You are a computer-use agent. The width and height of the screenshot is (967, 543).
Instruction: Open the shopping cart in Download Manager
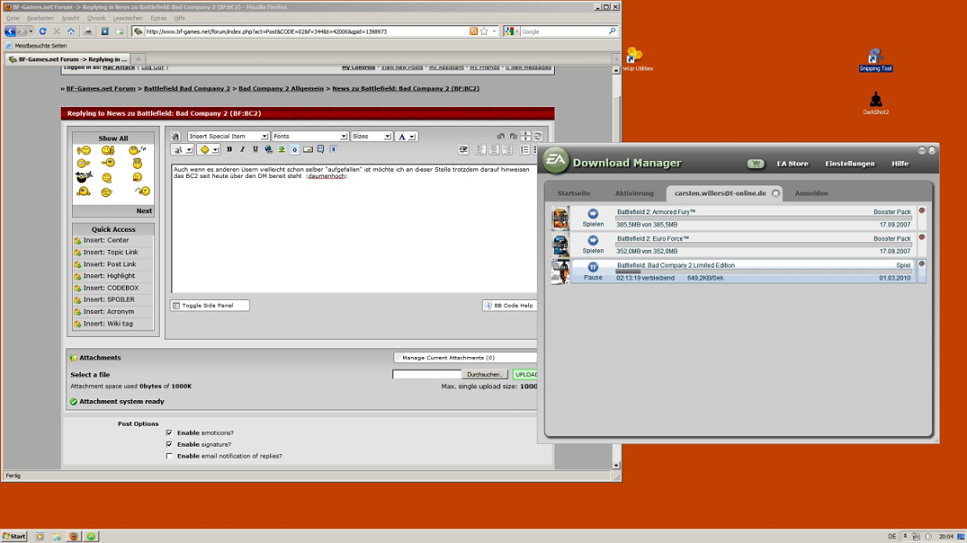(755, 164)
